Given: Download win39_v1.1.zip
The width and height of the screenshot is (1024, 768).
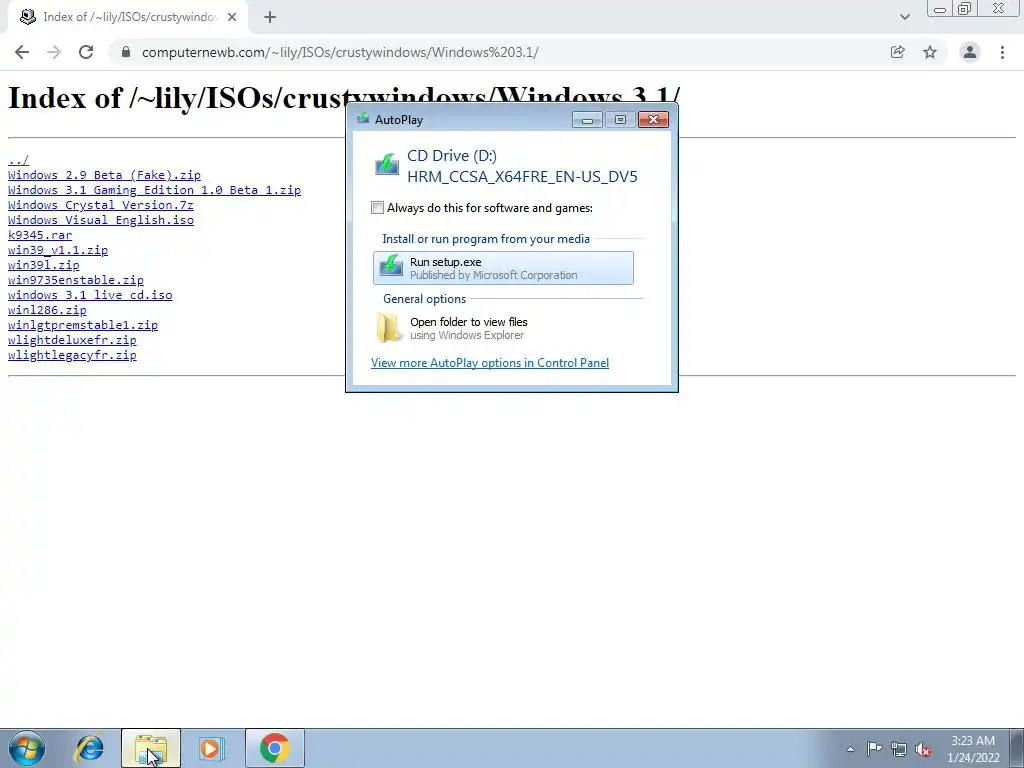Looking at the screenshot, I should (x=58, y=250).
